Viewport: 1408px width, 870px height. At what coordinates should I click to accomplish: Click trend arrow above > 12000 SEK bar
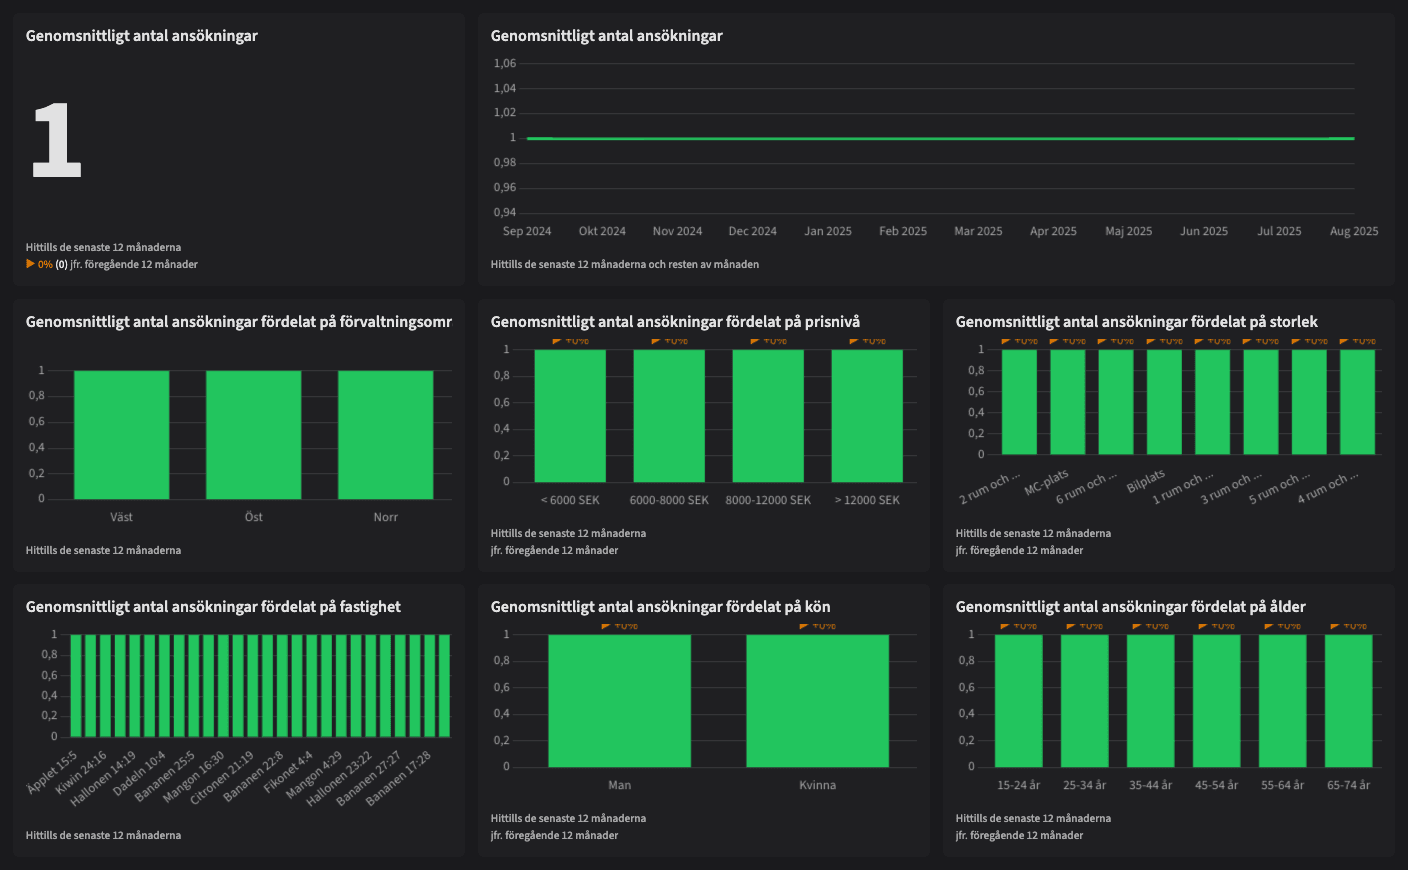click(854, 342)
